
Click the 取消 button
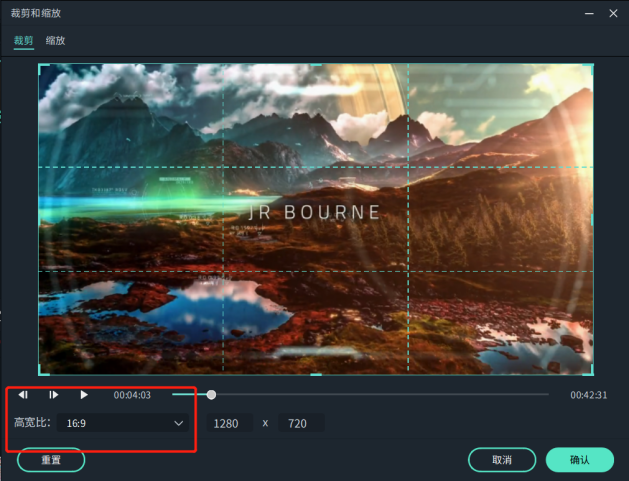(x=502, y=460)
